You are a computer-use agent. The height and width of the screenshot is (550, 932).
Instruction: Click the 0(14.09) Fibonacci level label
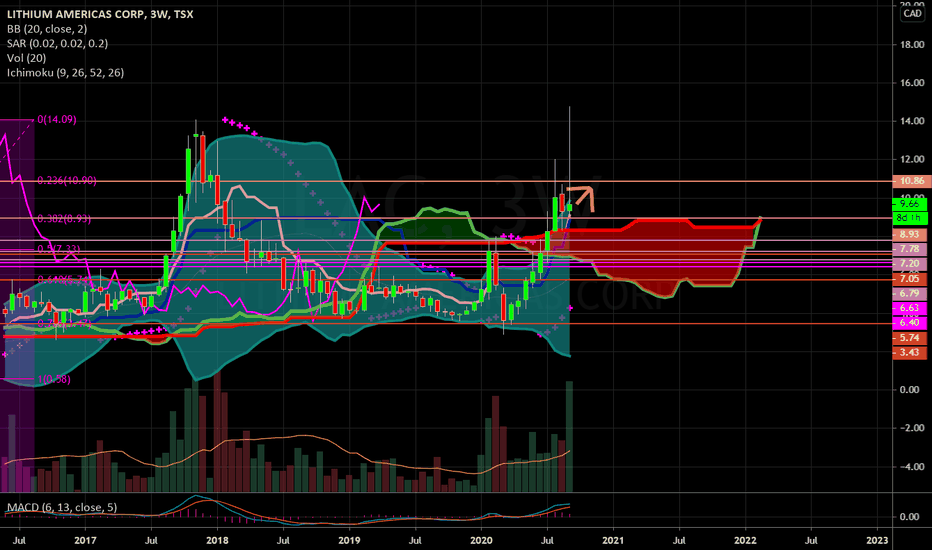click(x=56, y=120)
